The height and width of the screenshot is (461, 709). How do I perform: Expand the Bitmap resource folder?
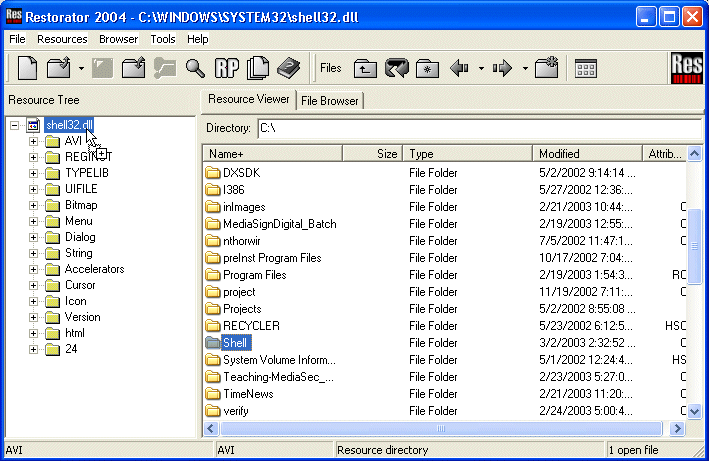33,206
